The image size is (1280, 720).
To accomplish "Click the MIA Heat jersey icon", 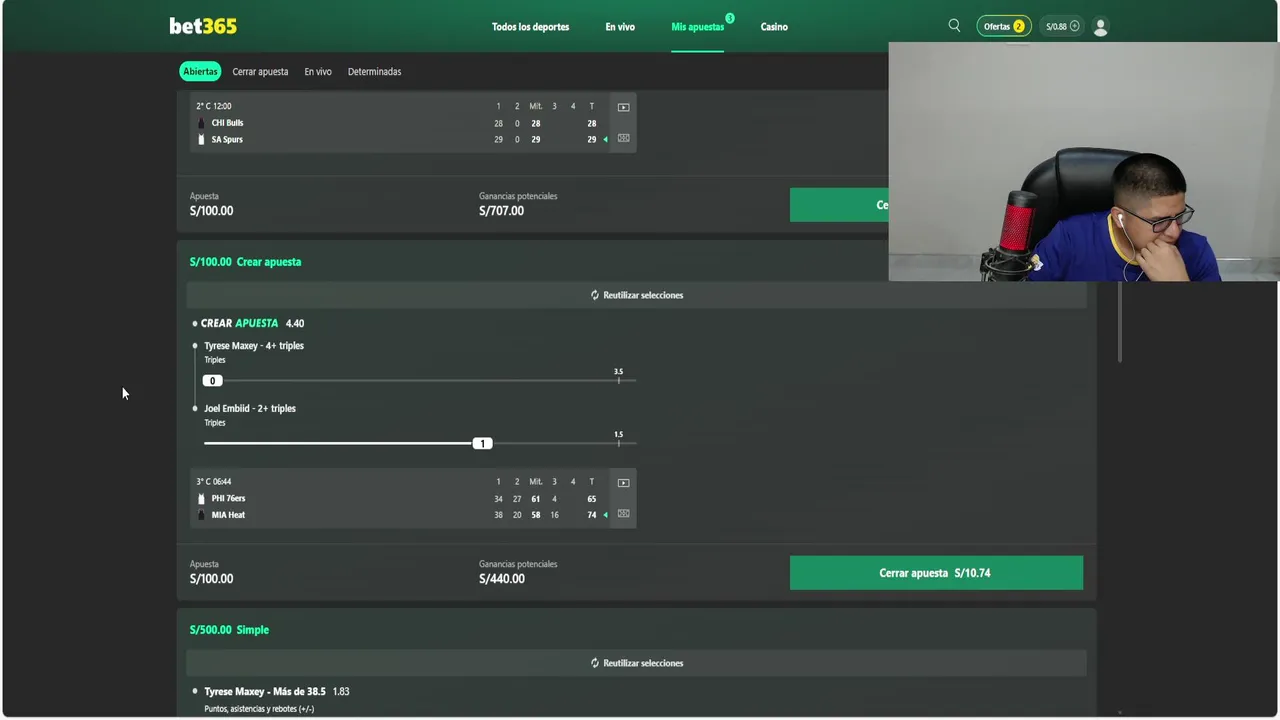I will tap(201, 515).
